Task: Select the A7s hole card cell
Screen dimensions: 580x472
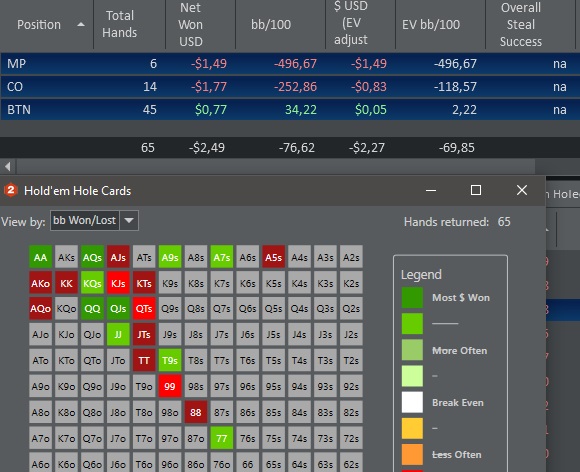Action: point(222,257)
